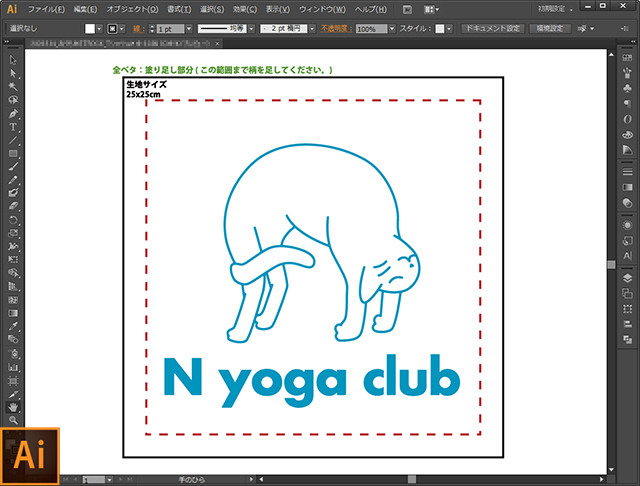This screenshot has width=640, height=486.
Task: Select the Selection tool arrow
Action: coord(13,61)
